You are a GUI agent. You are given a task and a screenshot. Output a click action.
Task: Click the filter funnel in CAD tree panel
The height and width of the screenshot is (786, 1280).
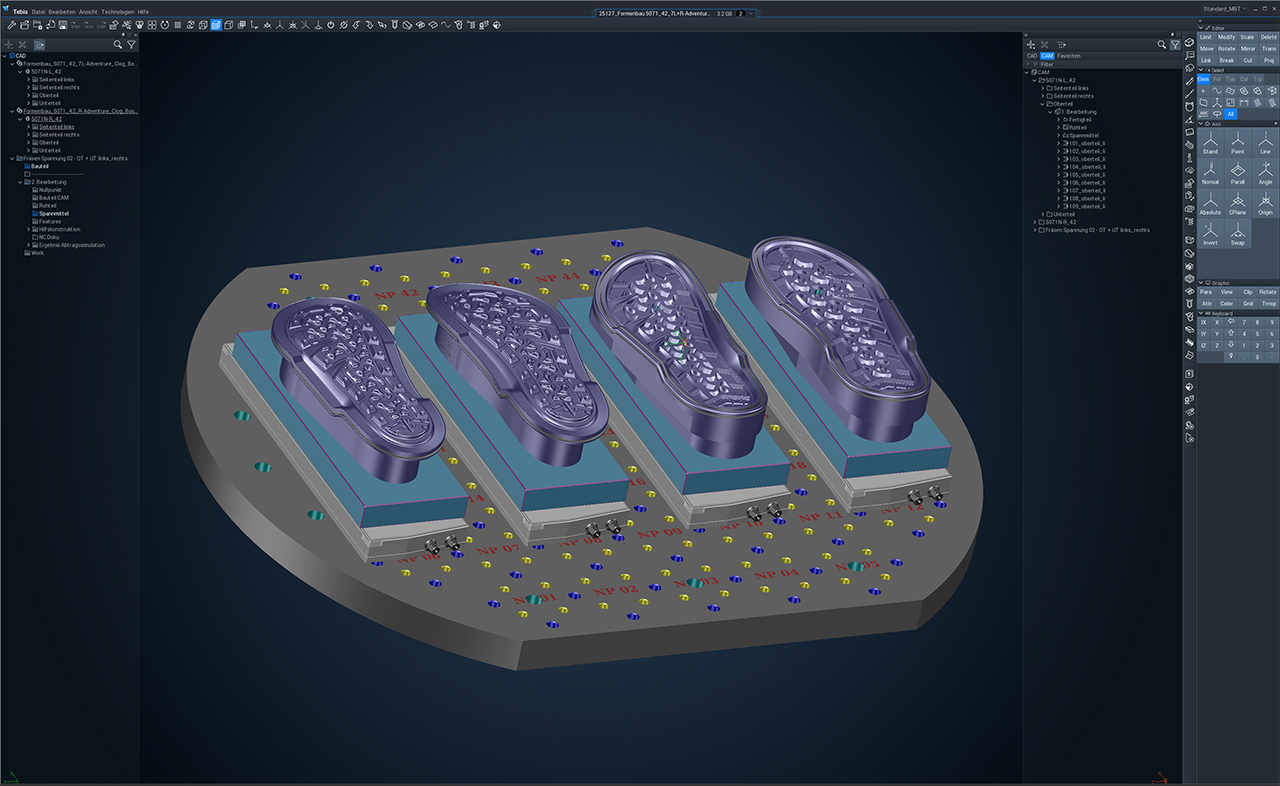[x=131, y=45]
